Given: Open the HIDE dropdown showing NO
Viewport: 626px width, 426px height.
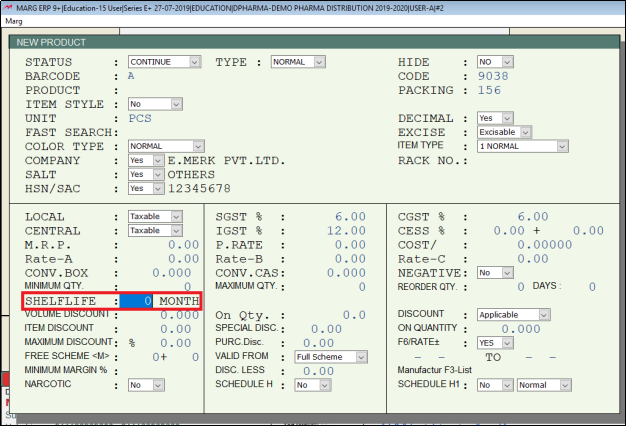Looking at the screenshot, I should point(495,62).
